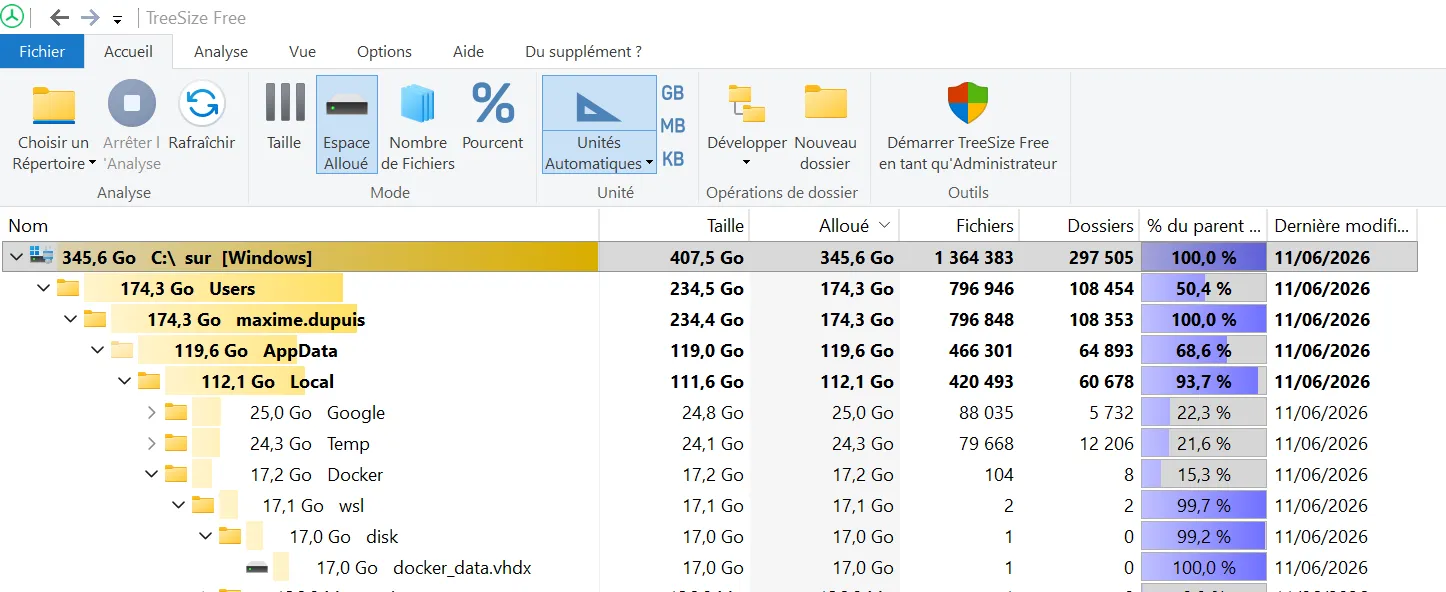Click the 15,3 % bar for Docker
Screen dimensions: 1446x592
click(1204, 474)
